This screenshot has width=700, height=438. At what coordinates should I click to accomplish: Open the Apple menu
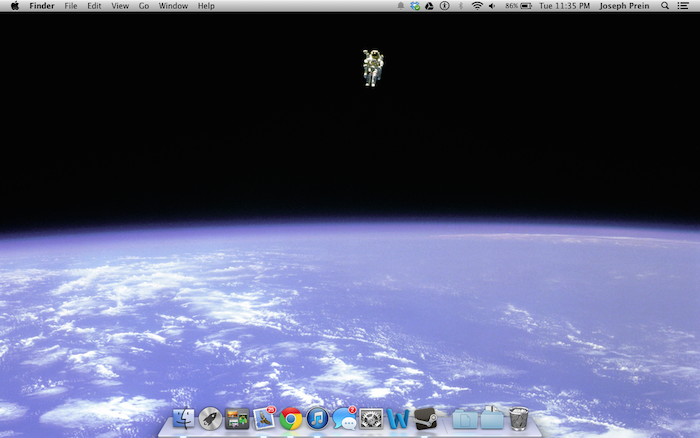(15, 6)
